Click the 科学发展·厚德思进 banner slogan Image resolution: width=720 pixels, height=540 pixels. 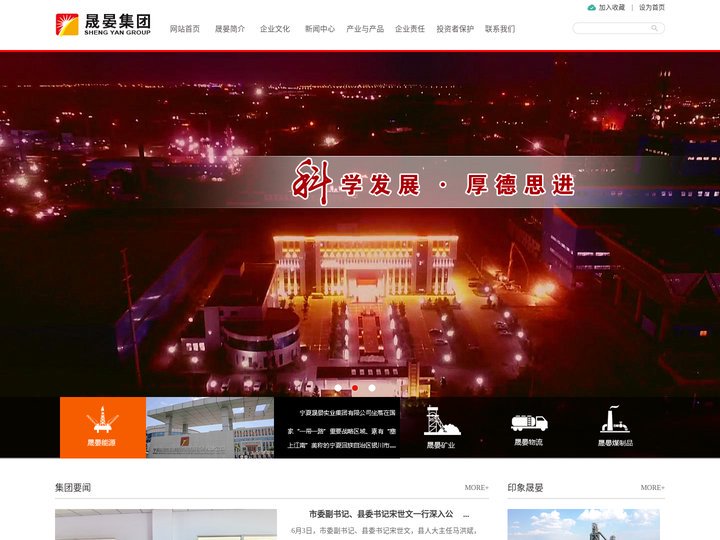(x=433, y=183)
